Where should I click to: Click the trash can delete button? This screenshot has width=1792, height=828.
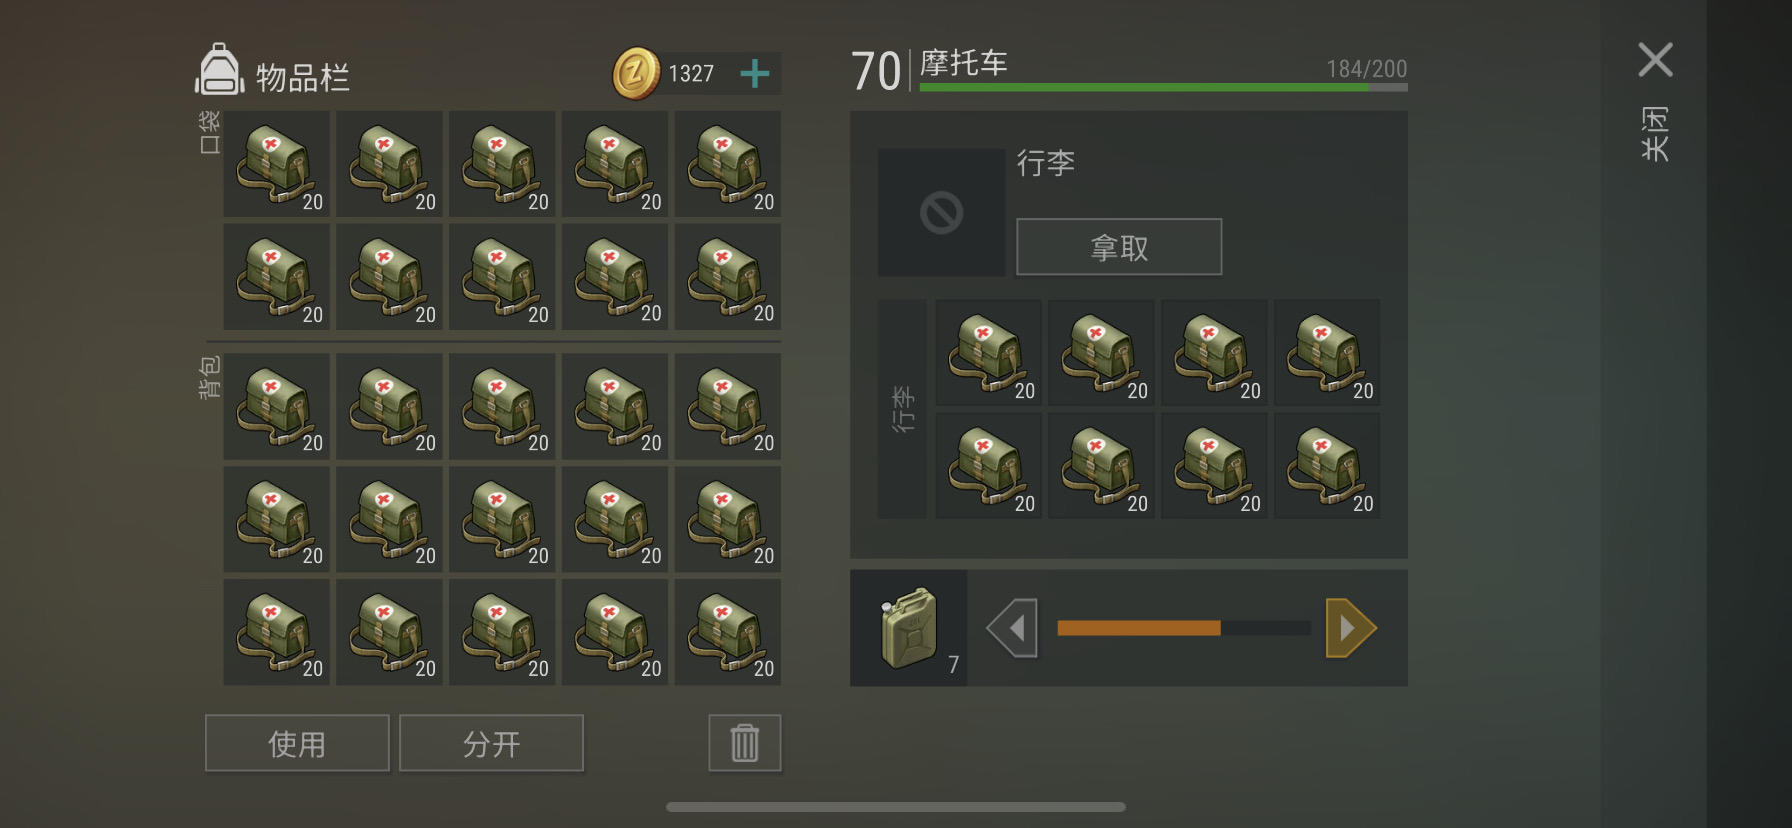click(x=745, y=743)
